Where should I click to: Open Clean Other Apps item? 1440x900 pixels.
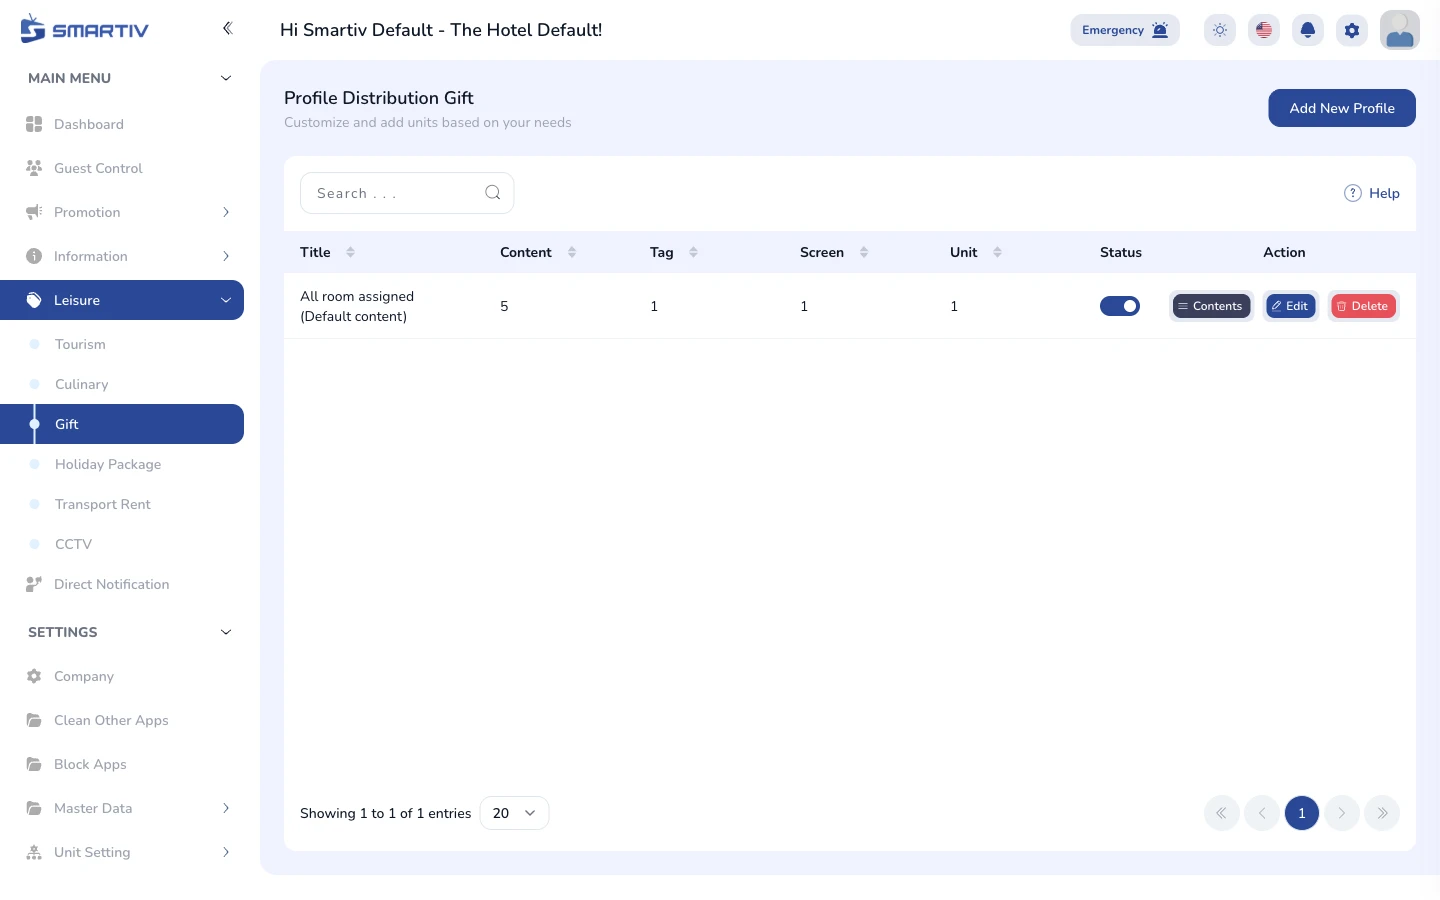(122, 720)
